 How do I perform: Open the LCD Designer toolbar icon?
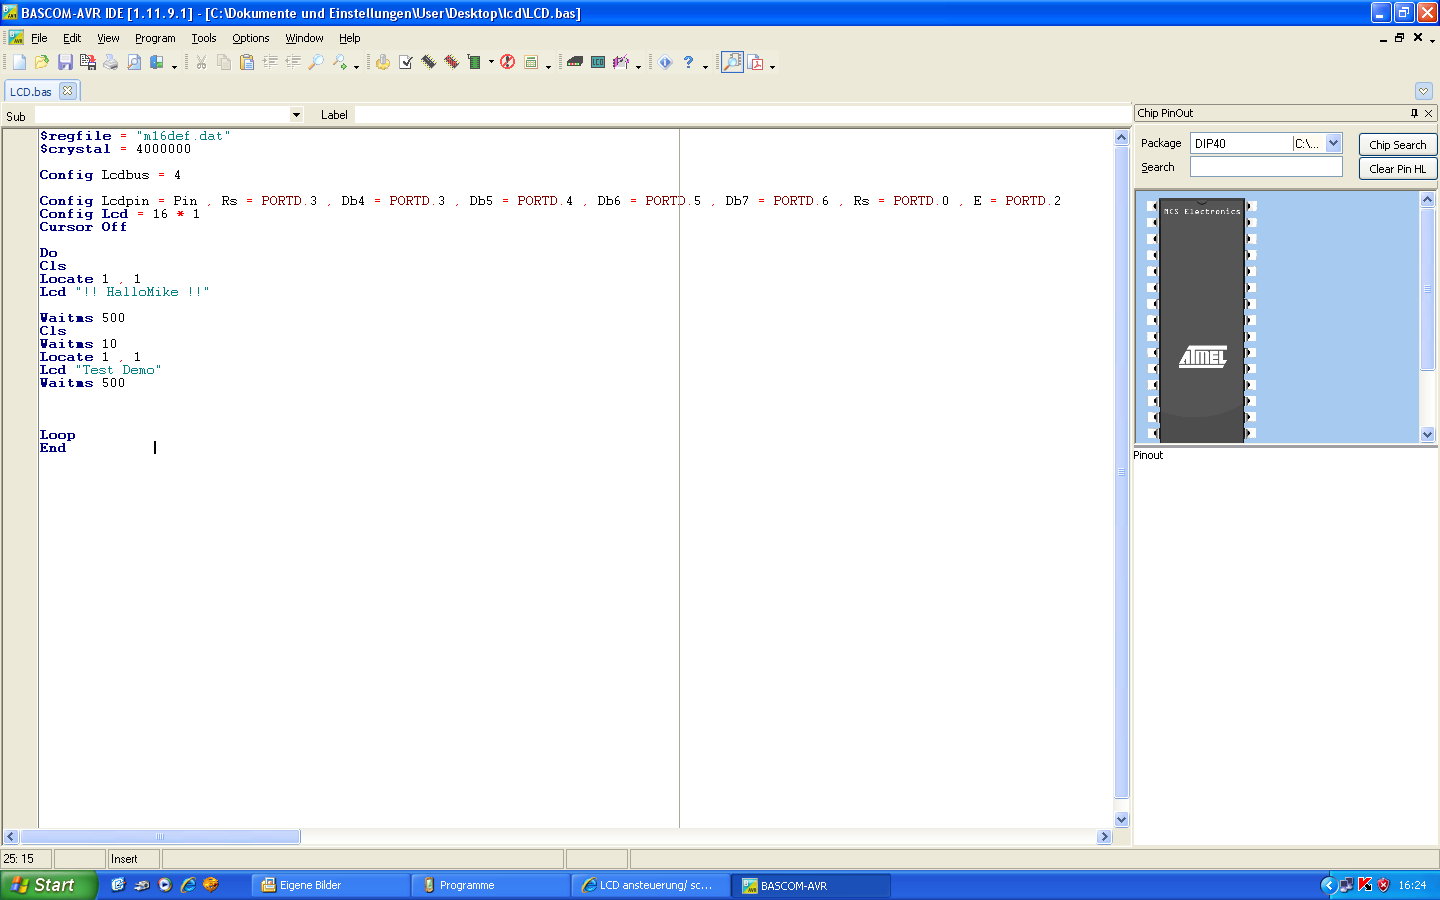point(598,62)
